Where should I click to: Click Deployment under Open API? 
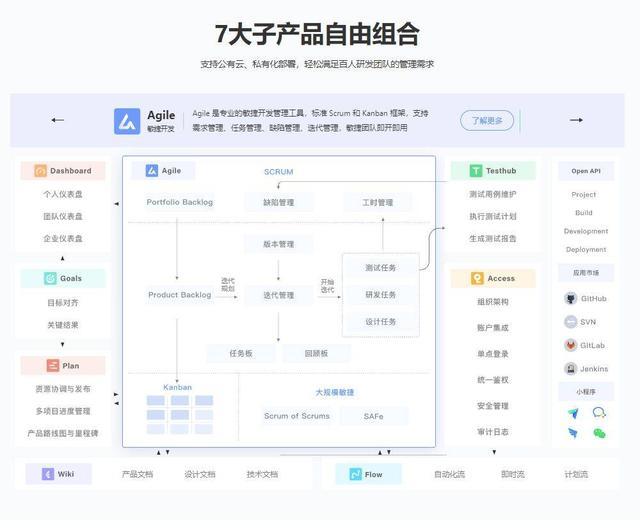pyautogui.click(x=586, y=249)
